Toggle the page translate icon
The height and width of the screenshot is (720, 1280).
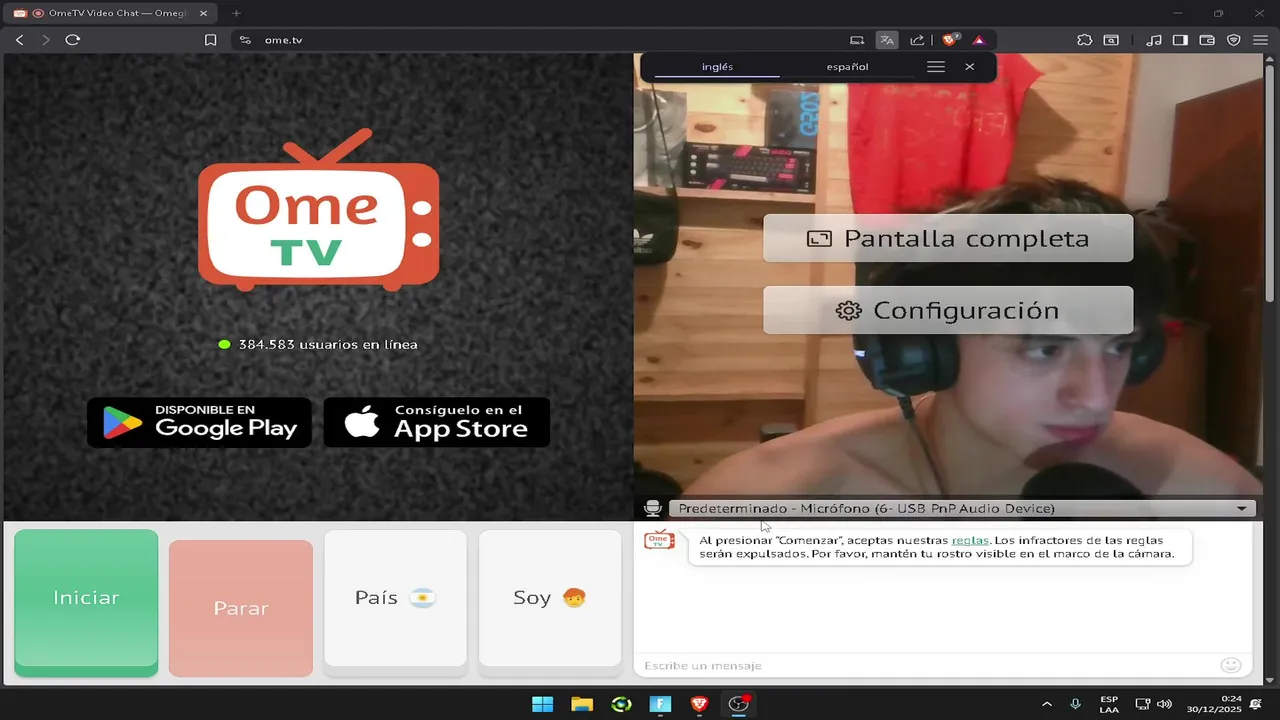coord(887,40)
